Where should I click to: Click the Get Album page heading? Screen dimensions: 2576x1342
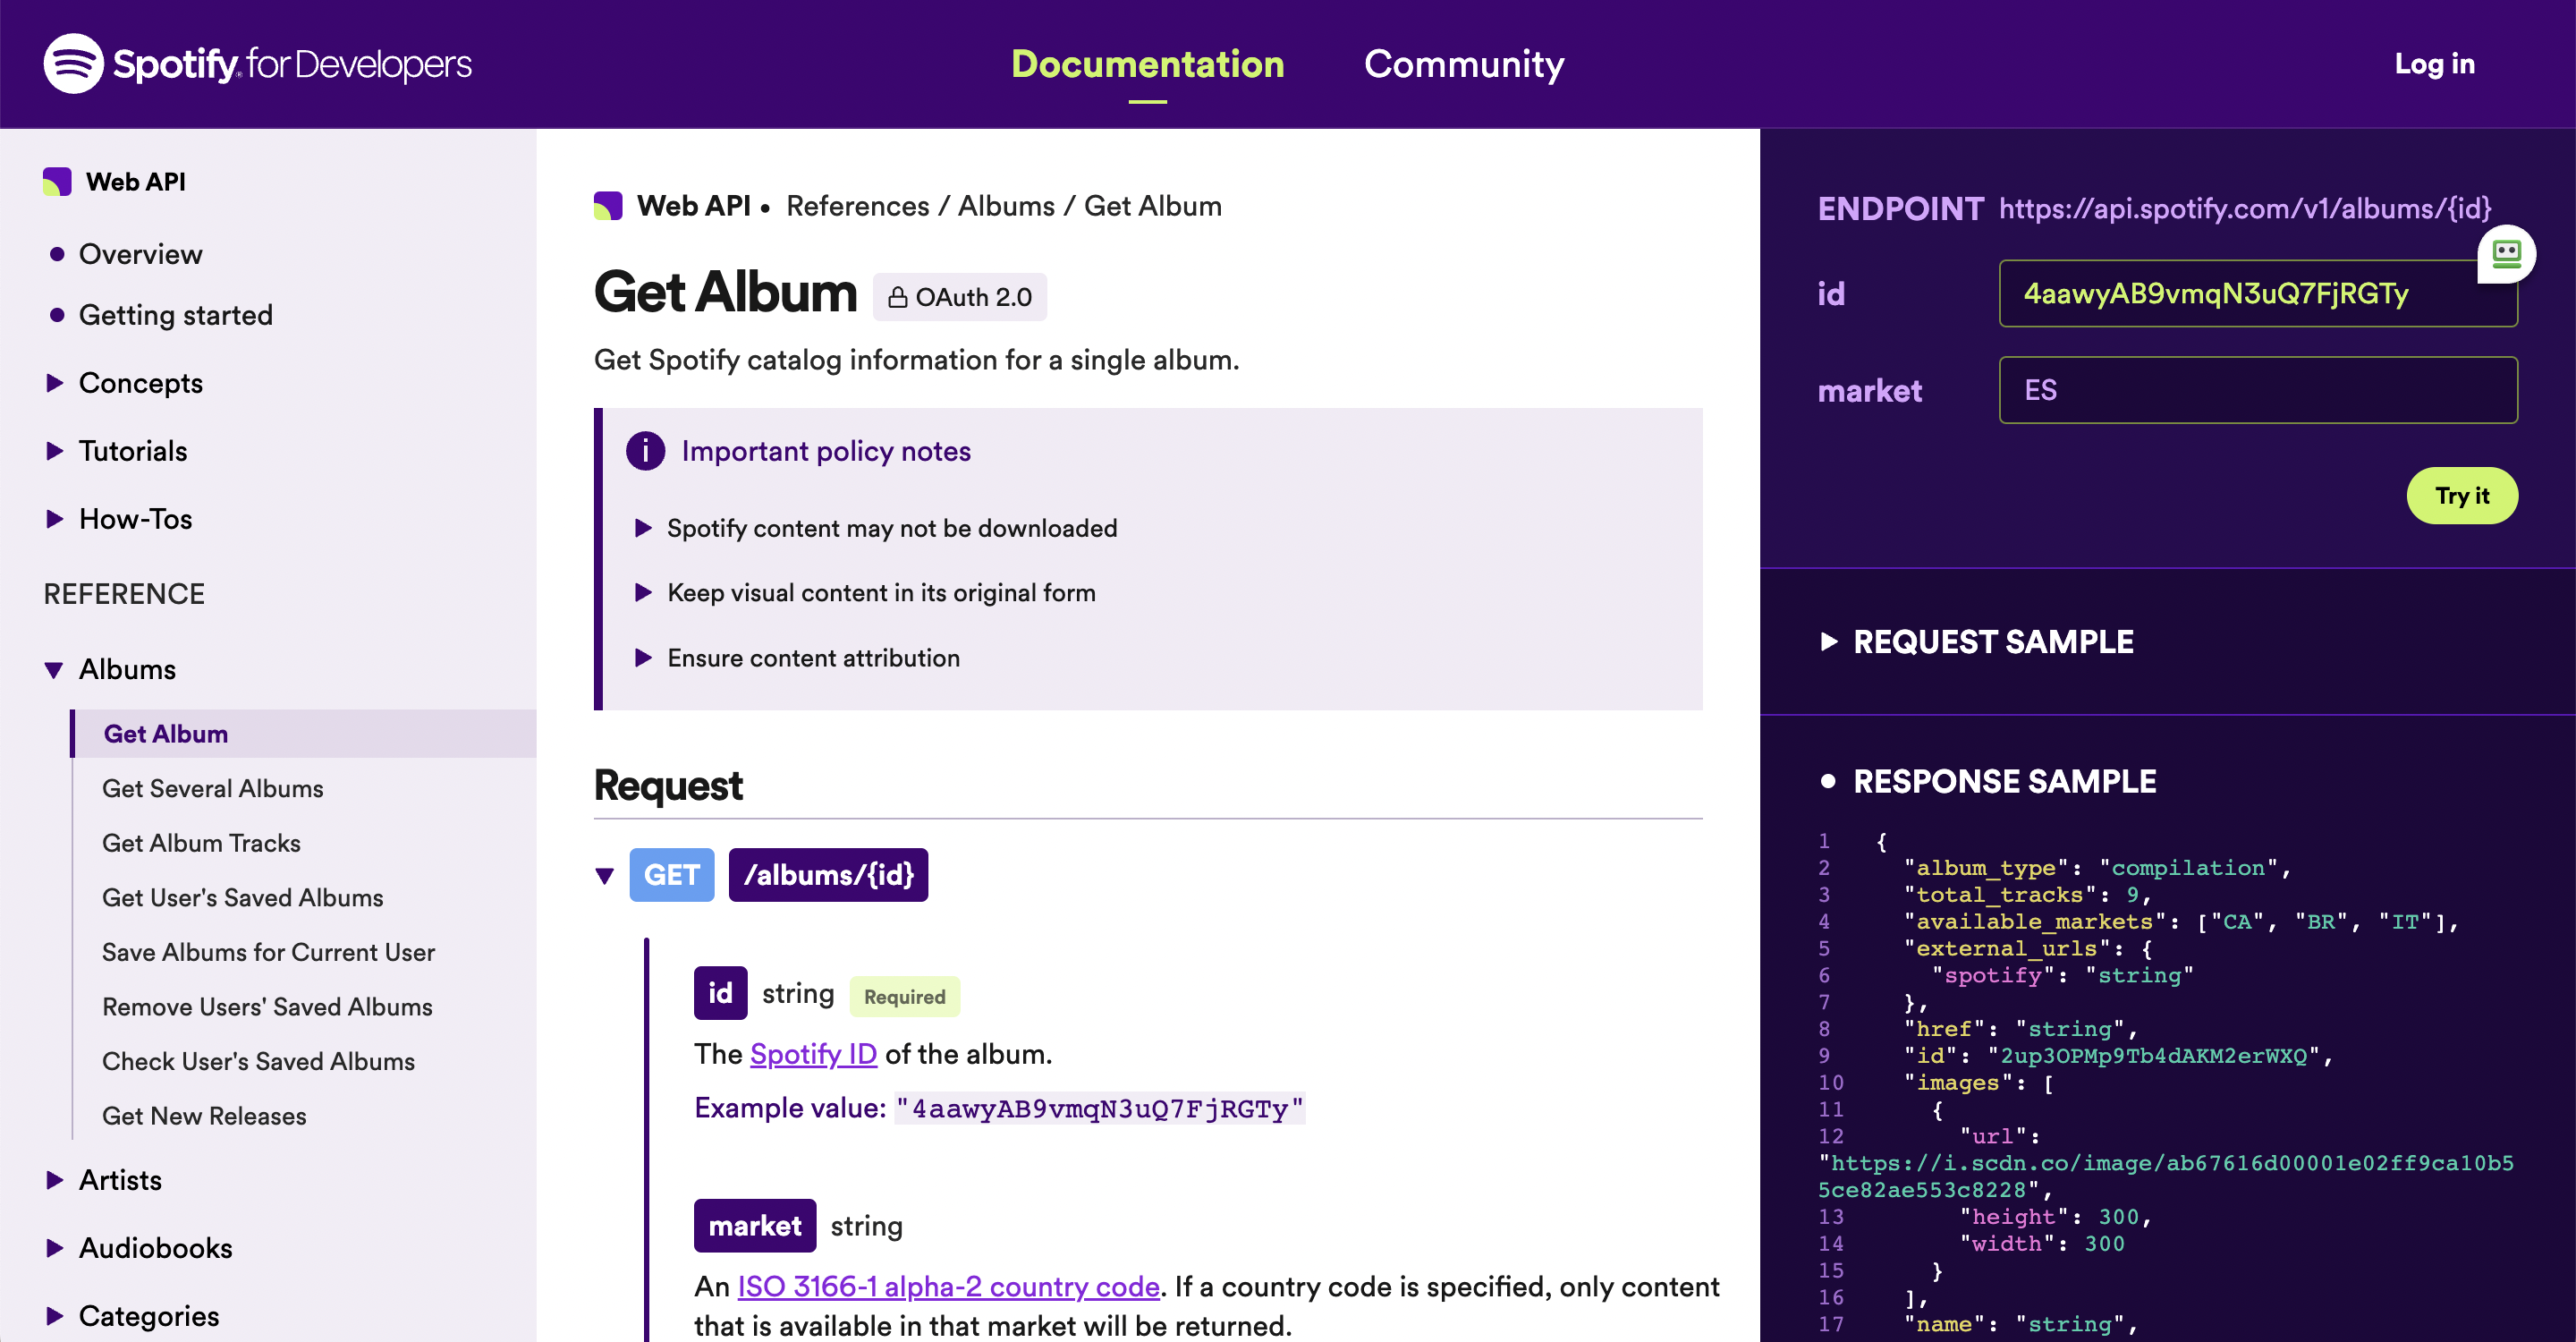click(725, 294)
